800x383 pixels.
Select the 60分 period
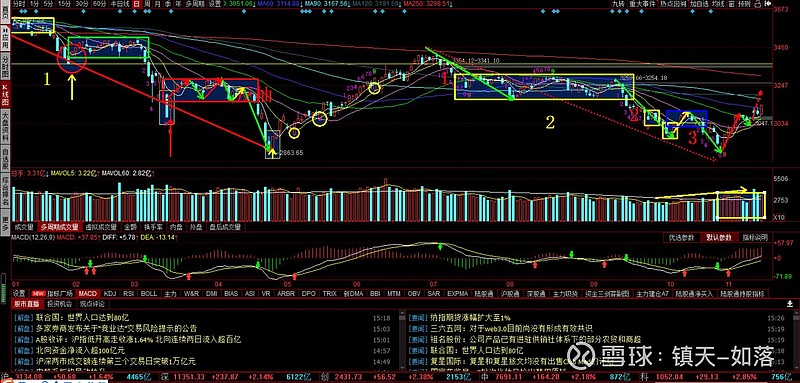pos(99,4)
